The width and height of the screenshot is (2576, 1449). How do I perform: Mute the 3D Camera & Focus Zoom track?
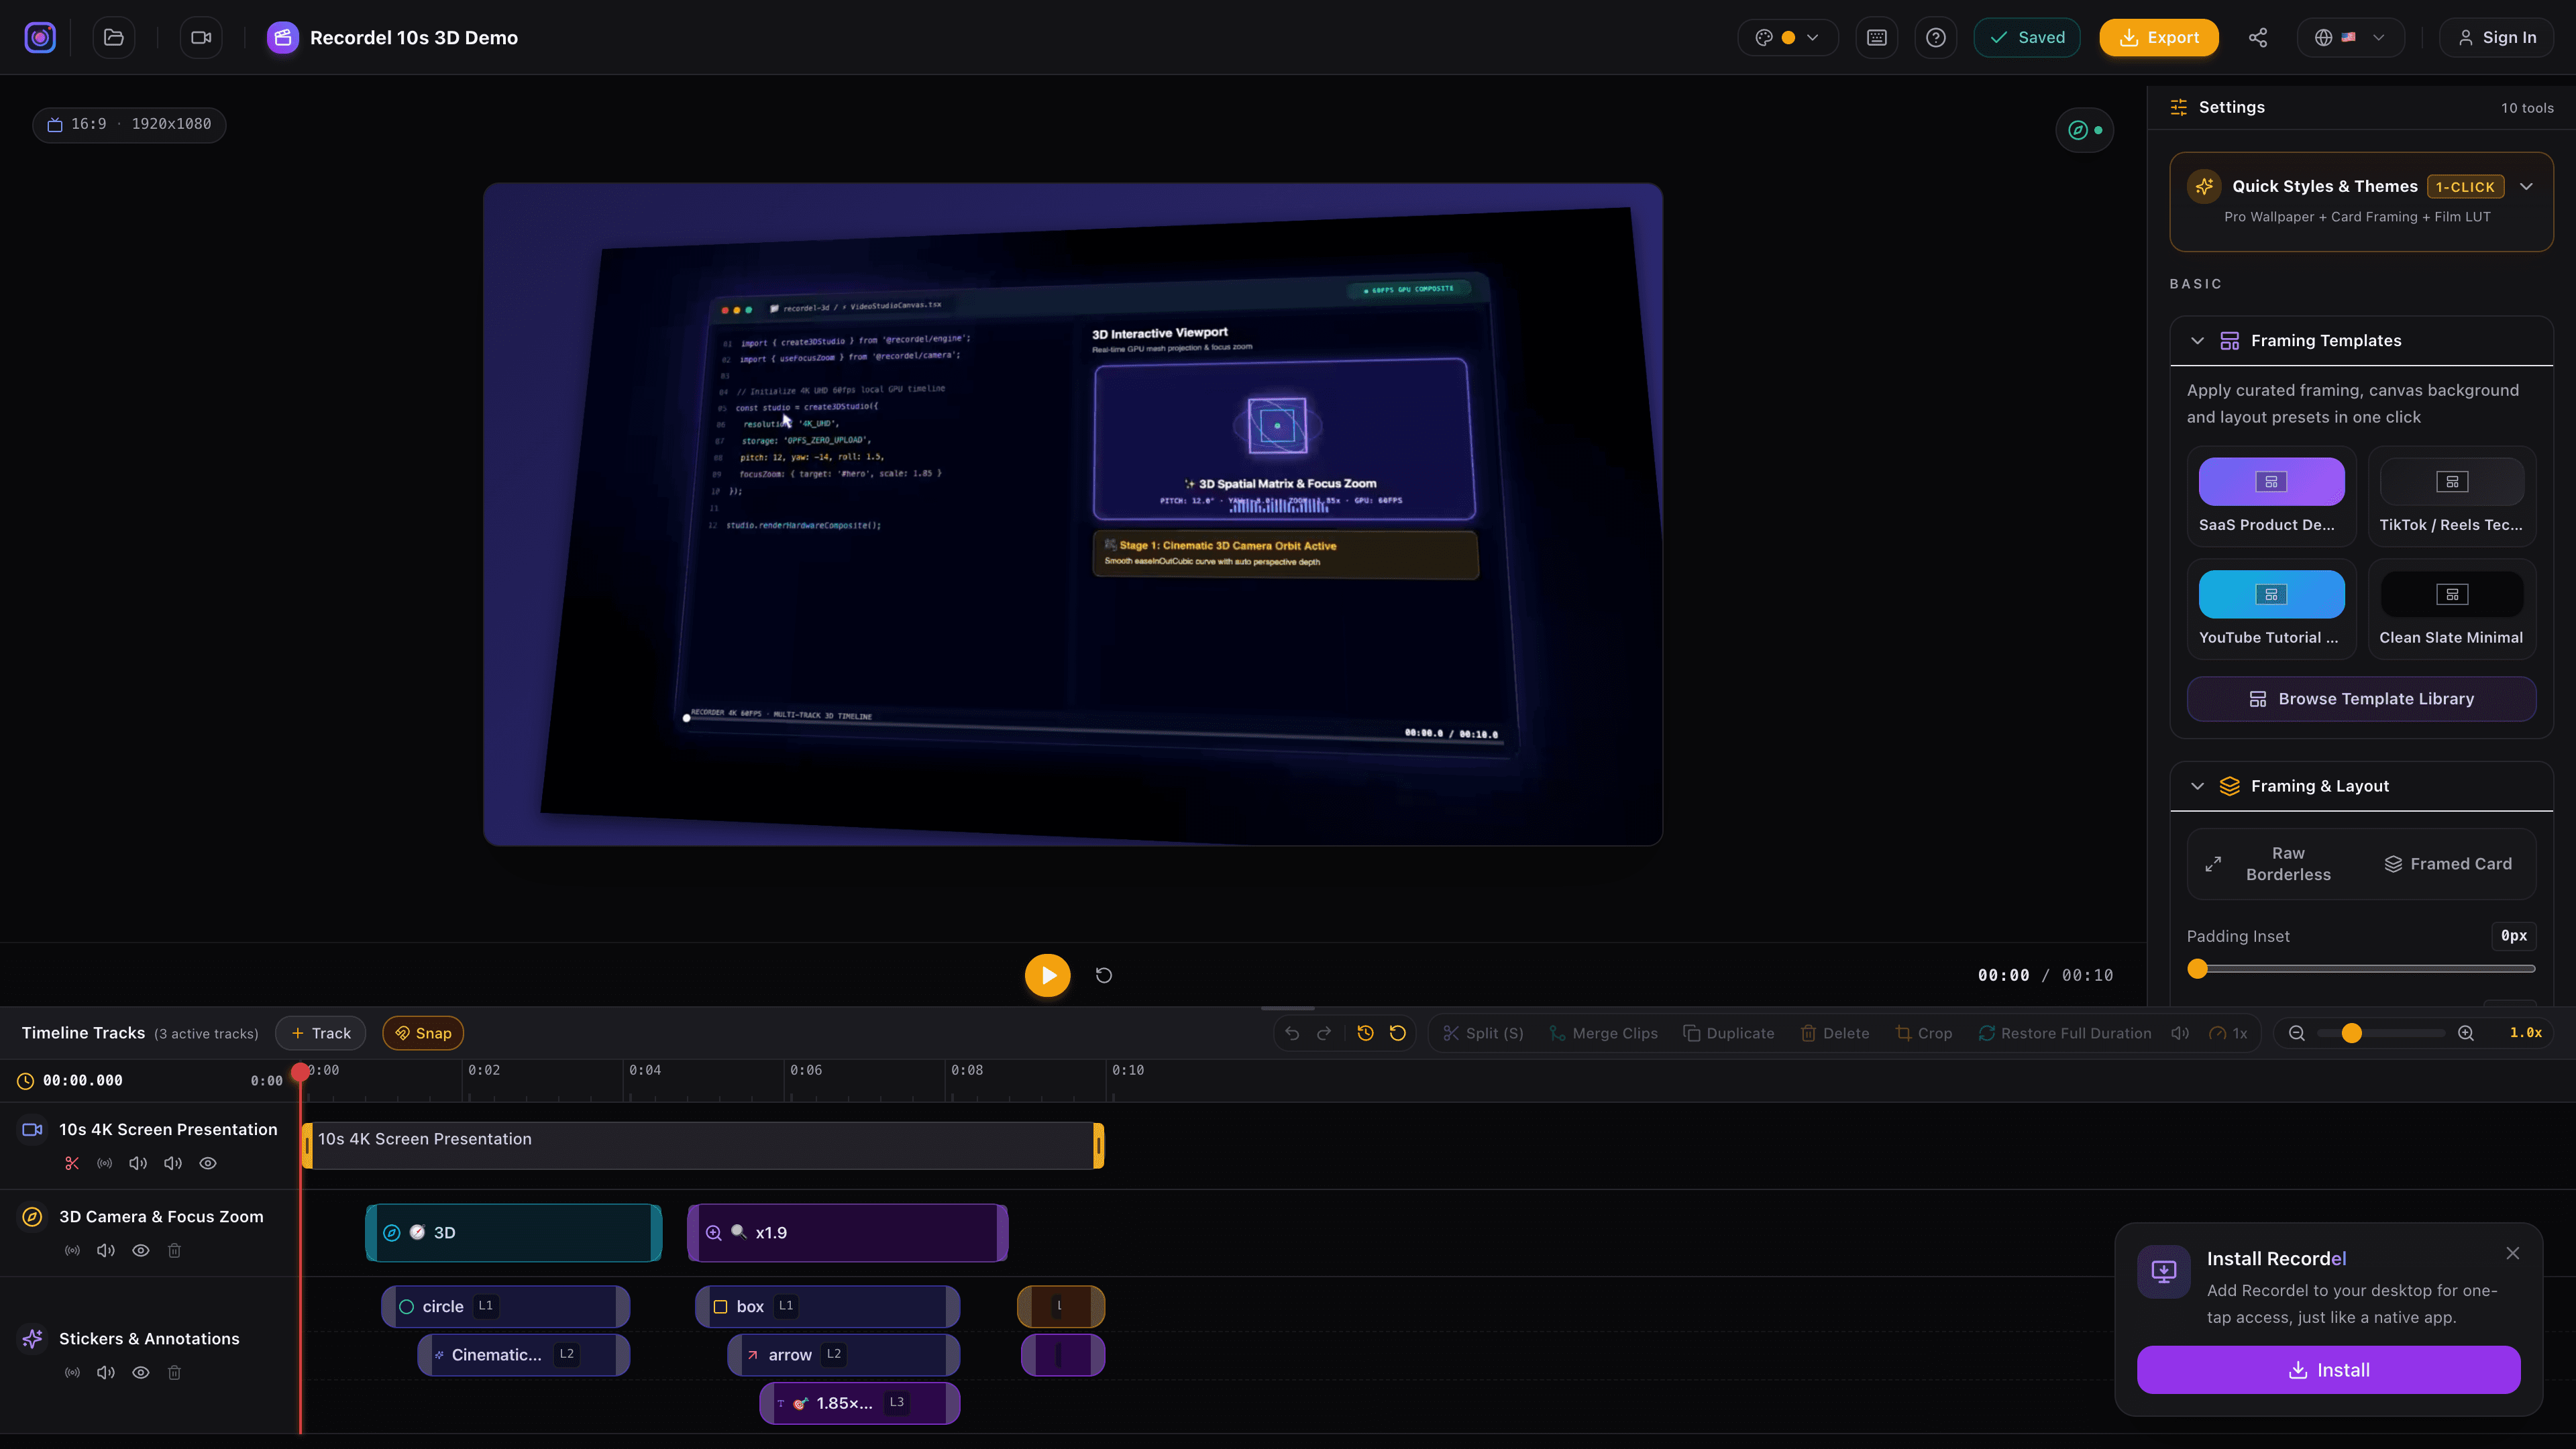(x=106, y=1250)
